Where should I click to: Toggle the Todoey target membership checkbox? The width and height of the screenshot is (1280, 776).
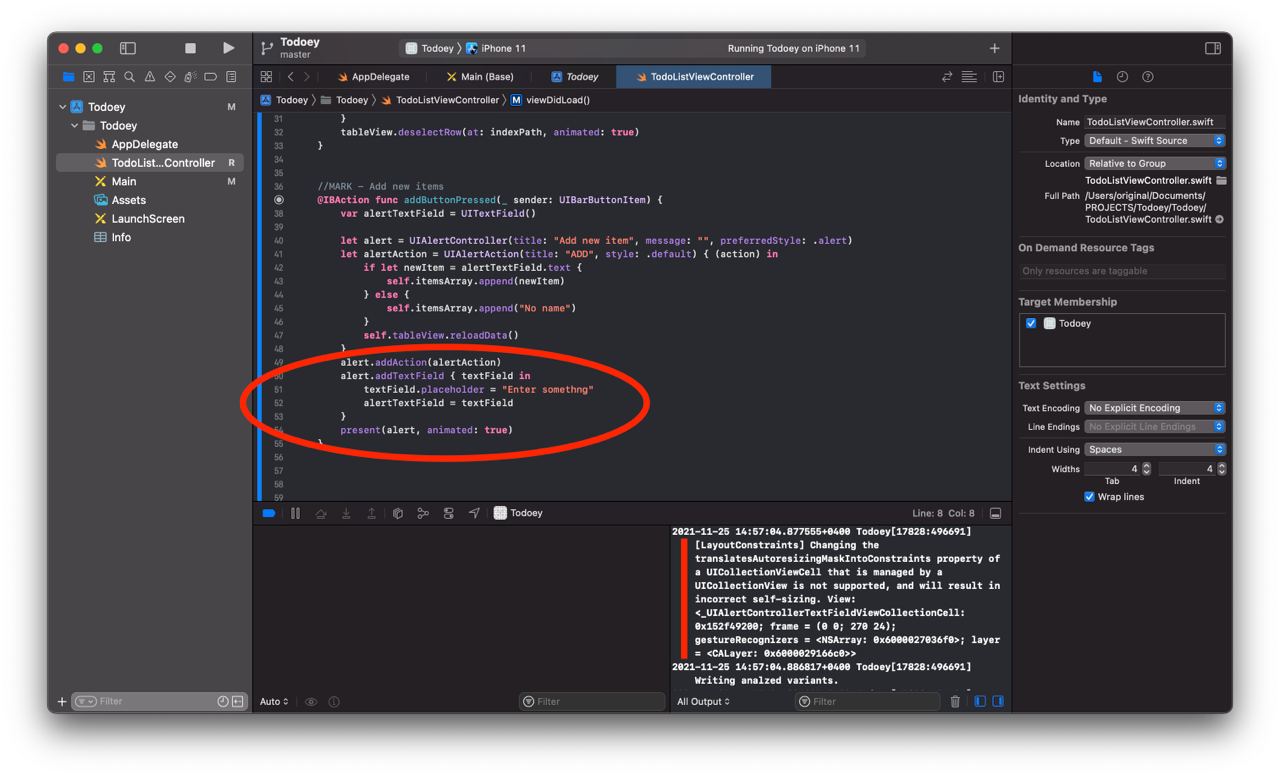(x=1031, y=324)
